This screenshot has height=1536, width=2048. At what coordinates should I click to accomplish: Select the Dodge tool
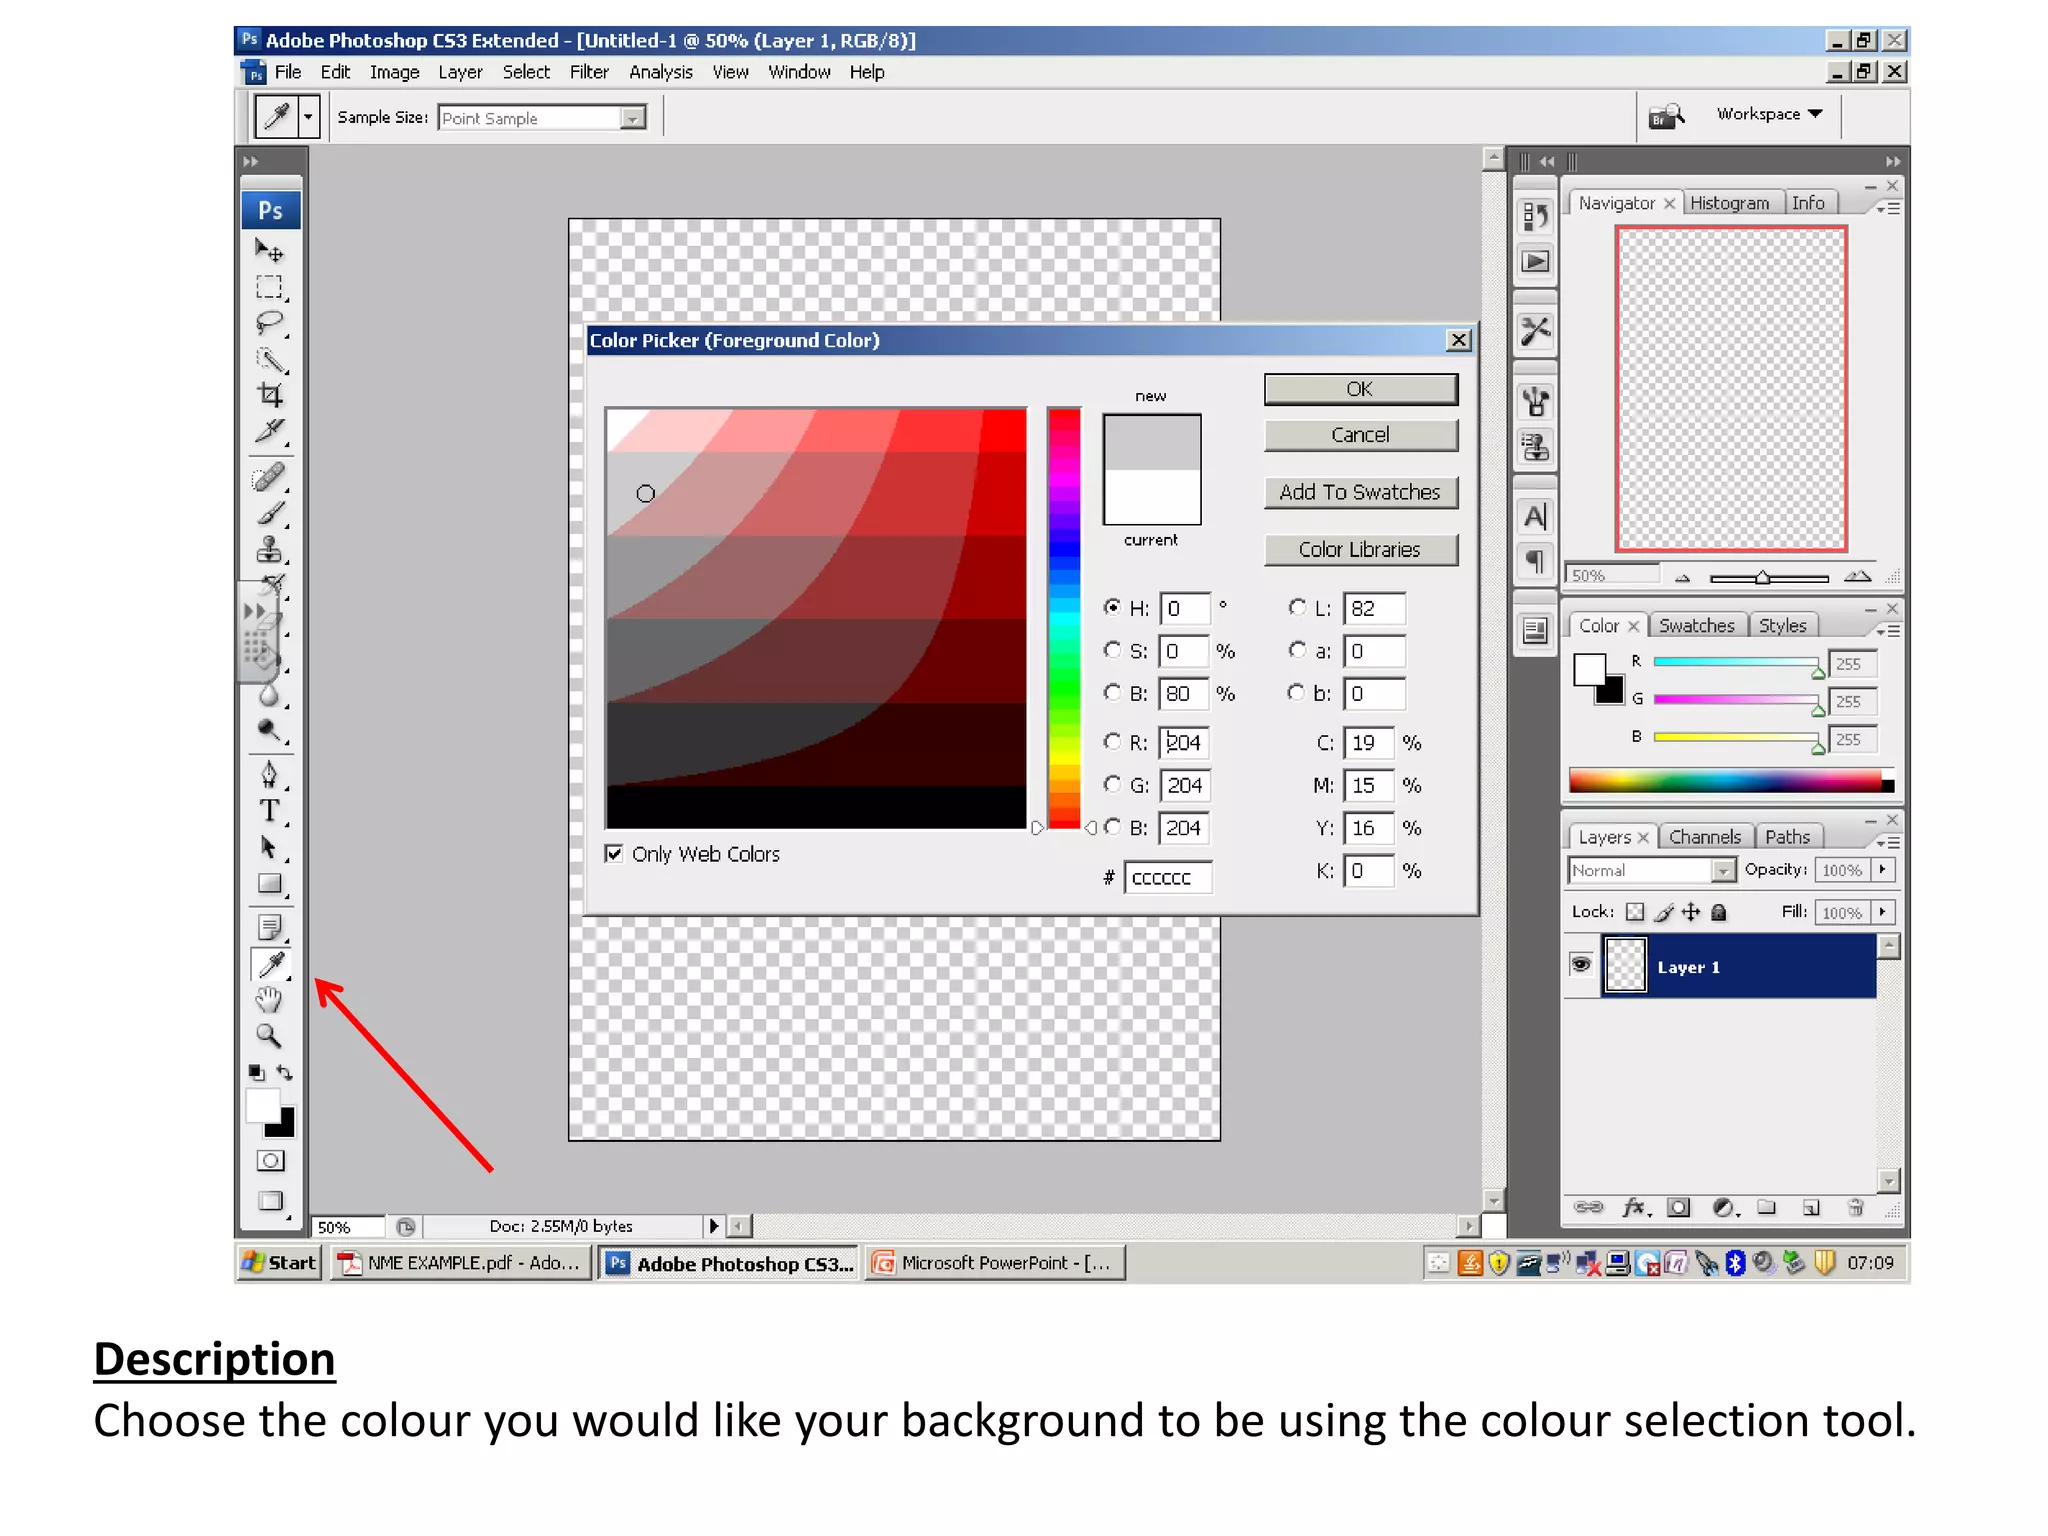click(269, 730)
